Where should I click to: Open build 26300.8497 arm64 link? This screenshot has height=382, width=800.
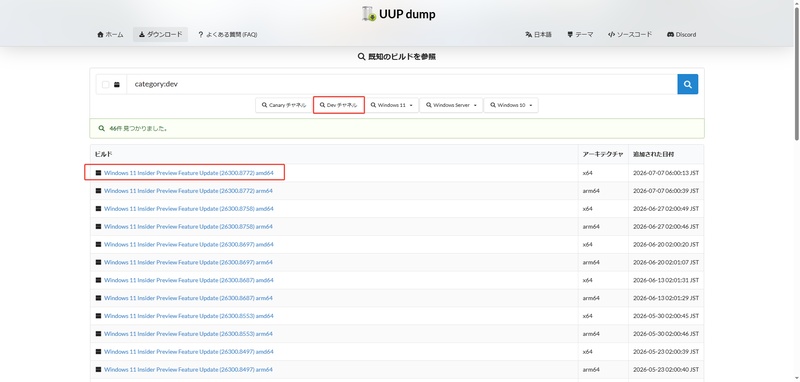tap(188, 369)
